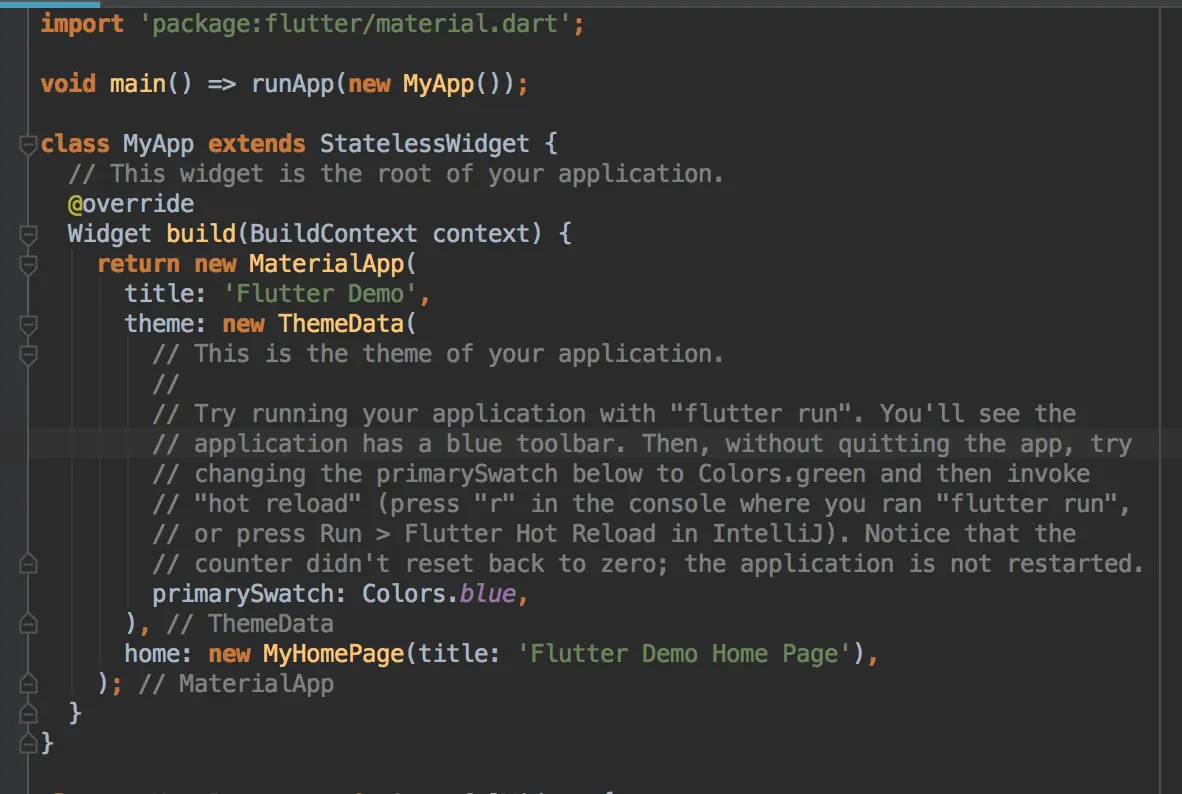Viewport: 1182px width, 794px height.
Task: Click the 'extends' keyword
Action: point(256,143)
